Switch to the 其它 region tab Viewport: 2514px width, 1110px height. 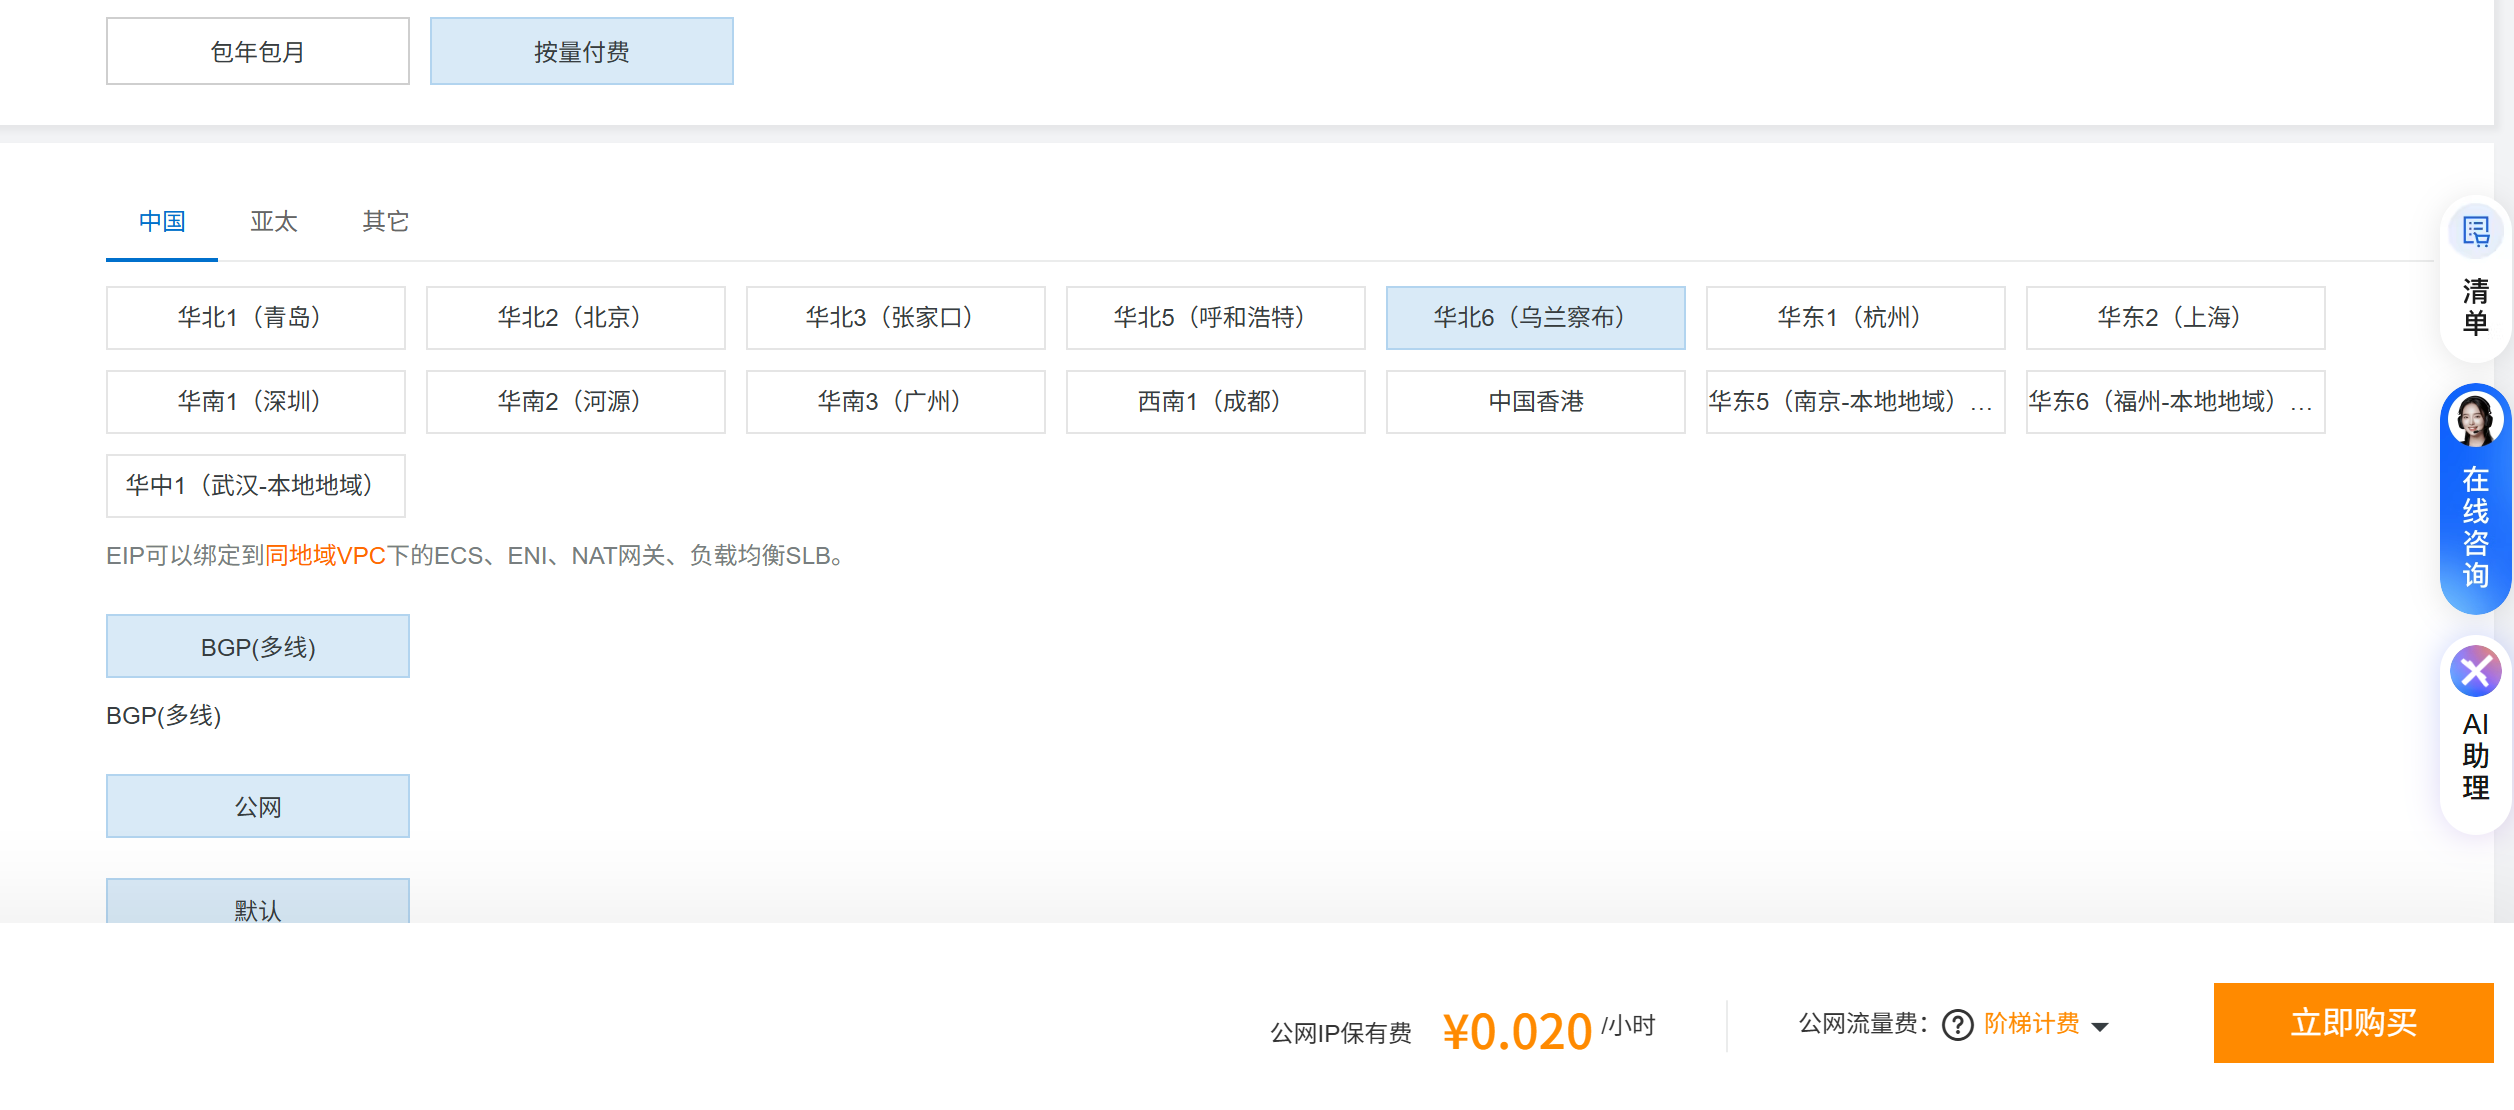[385, 222]
